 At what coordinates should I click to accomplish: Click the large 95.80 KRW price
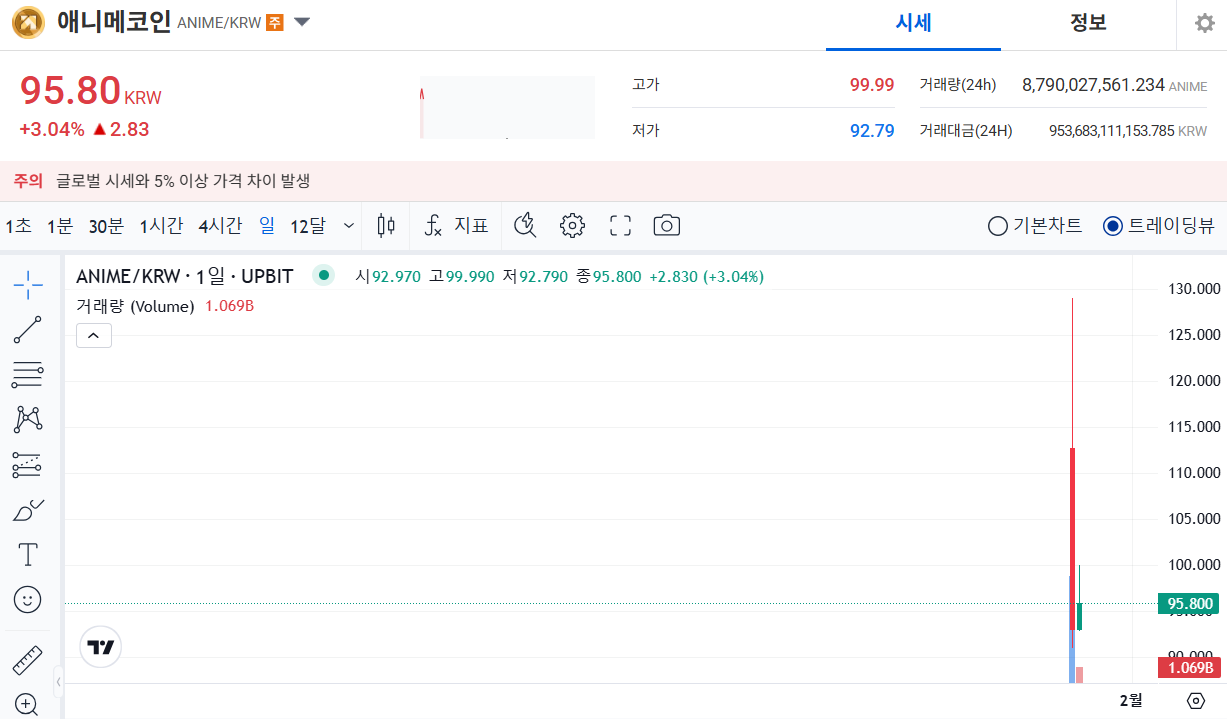(90, 91)
